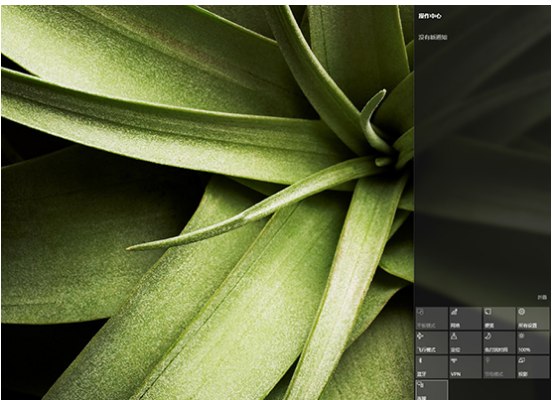The width and height of the screenshot is (552, 400).
Task: Open the Project (投影) quick action
Action: pyautogui.click(x=533, y=367)
